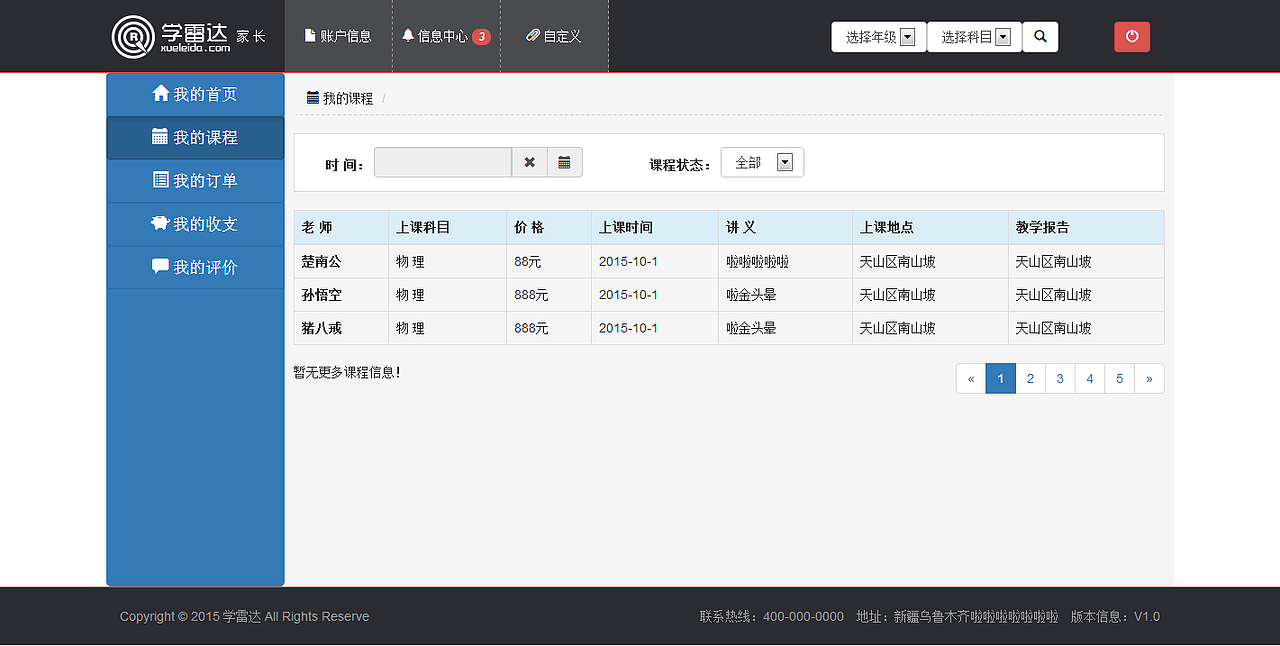
Task: Click the piggy bank icon beside 我的收支
Action: tap(160, 223)
